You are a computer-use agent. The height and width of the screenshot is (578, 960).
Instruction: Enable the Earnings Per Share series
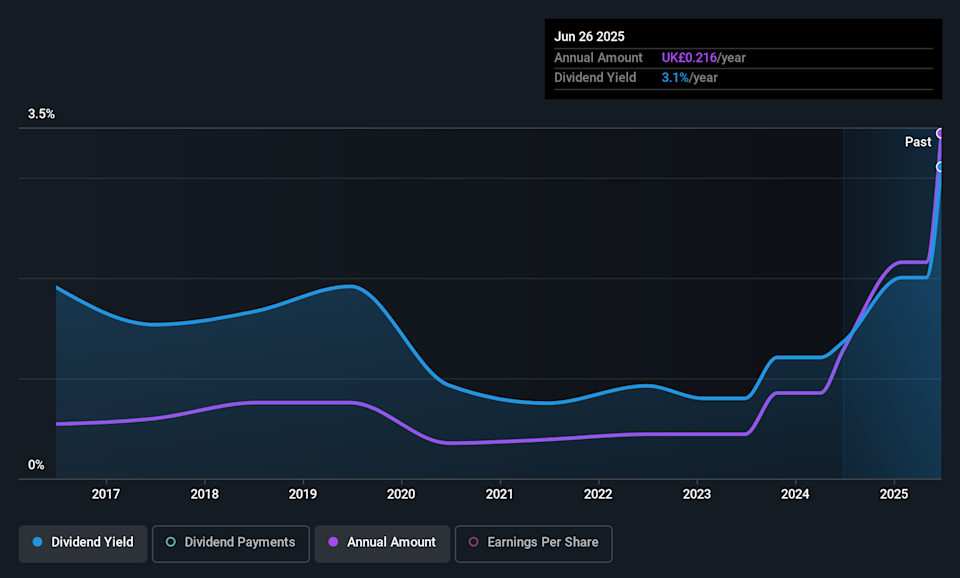pos(542,542)
